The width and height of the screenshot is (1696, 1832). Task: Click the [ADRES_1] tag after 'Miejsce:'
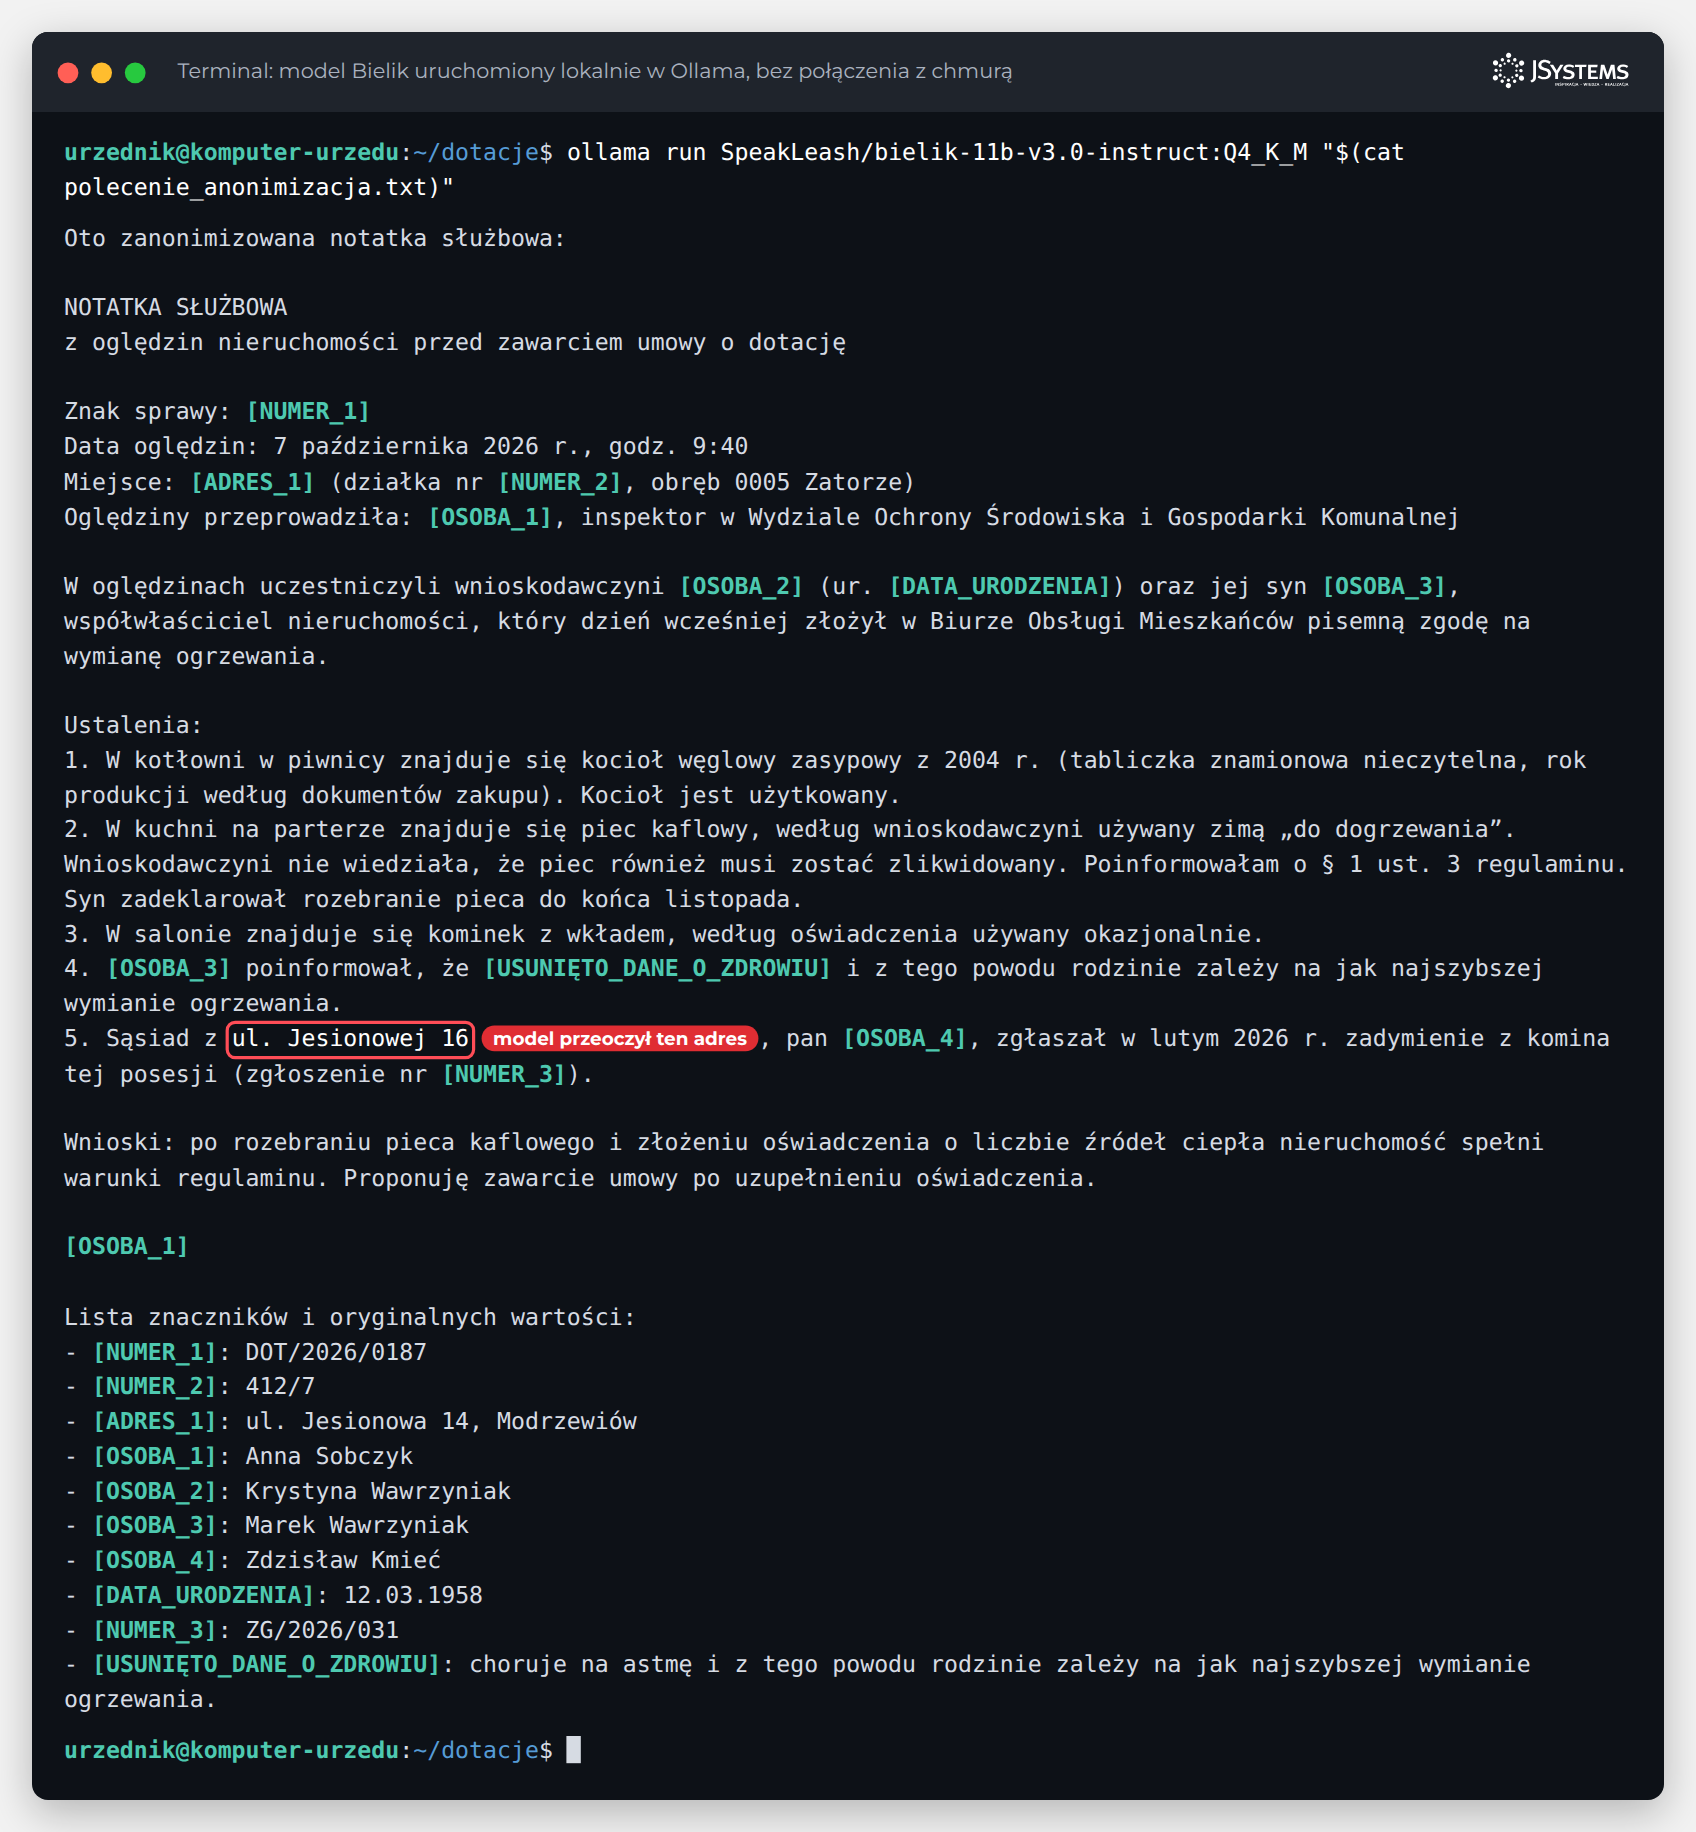[252, 482]
